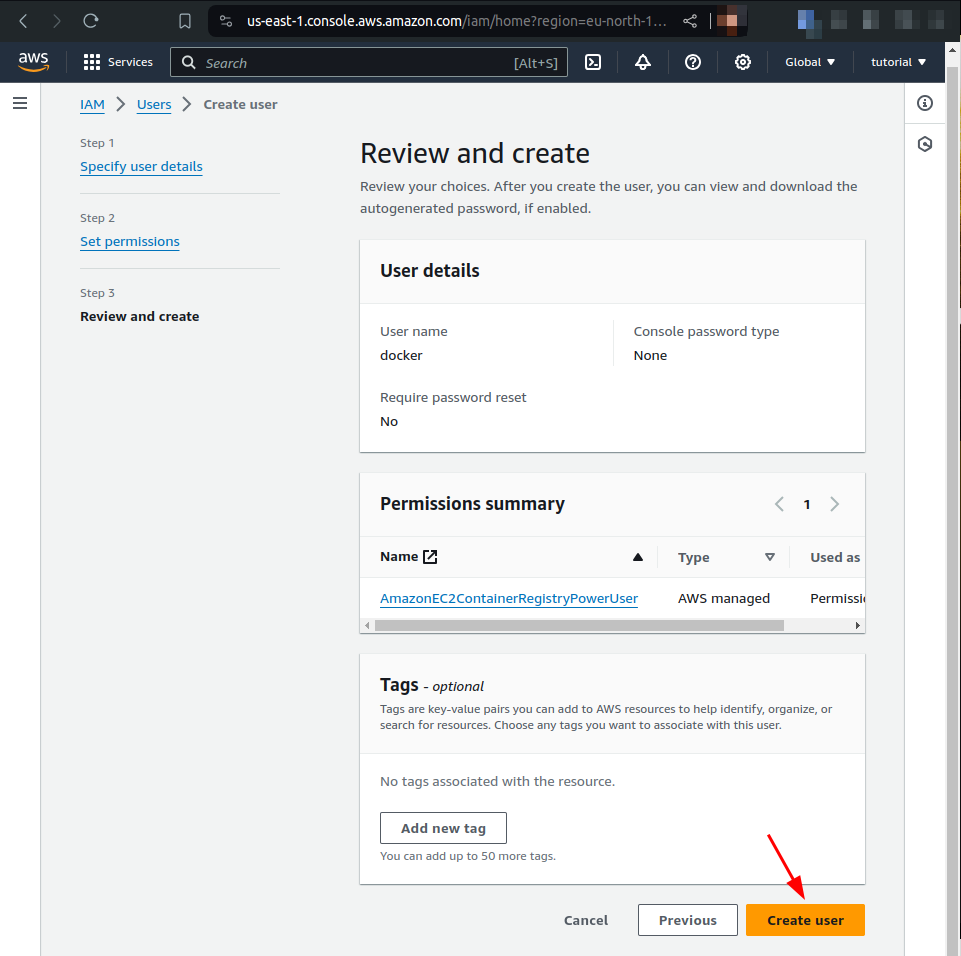Sort by the Type column arrow
Viewport: 961px width, 956px height.
tap(770, 557)
